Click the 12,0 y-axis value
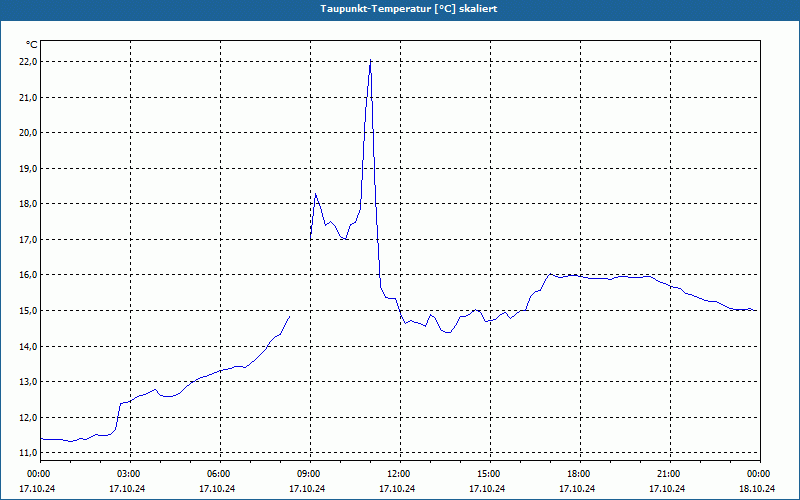The width and height of the screenshot is (800, 500). pyautogui.click(x=28, y=417)
